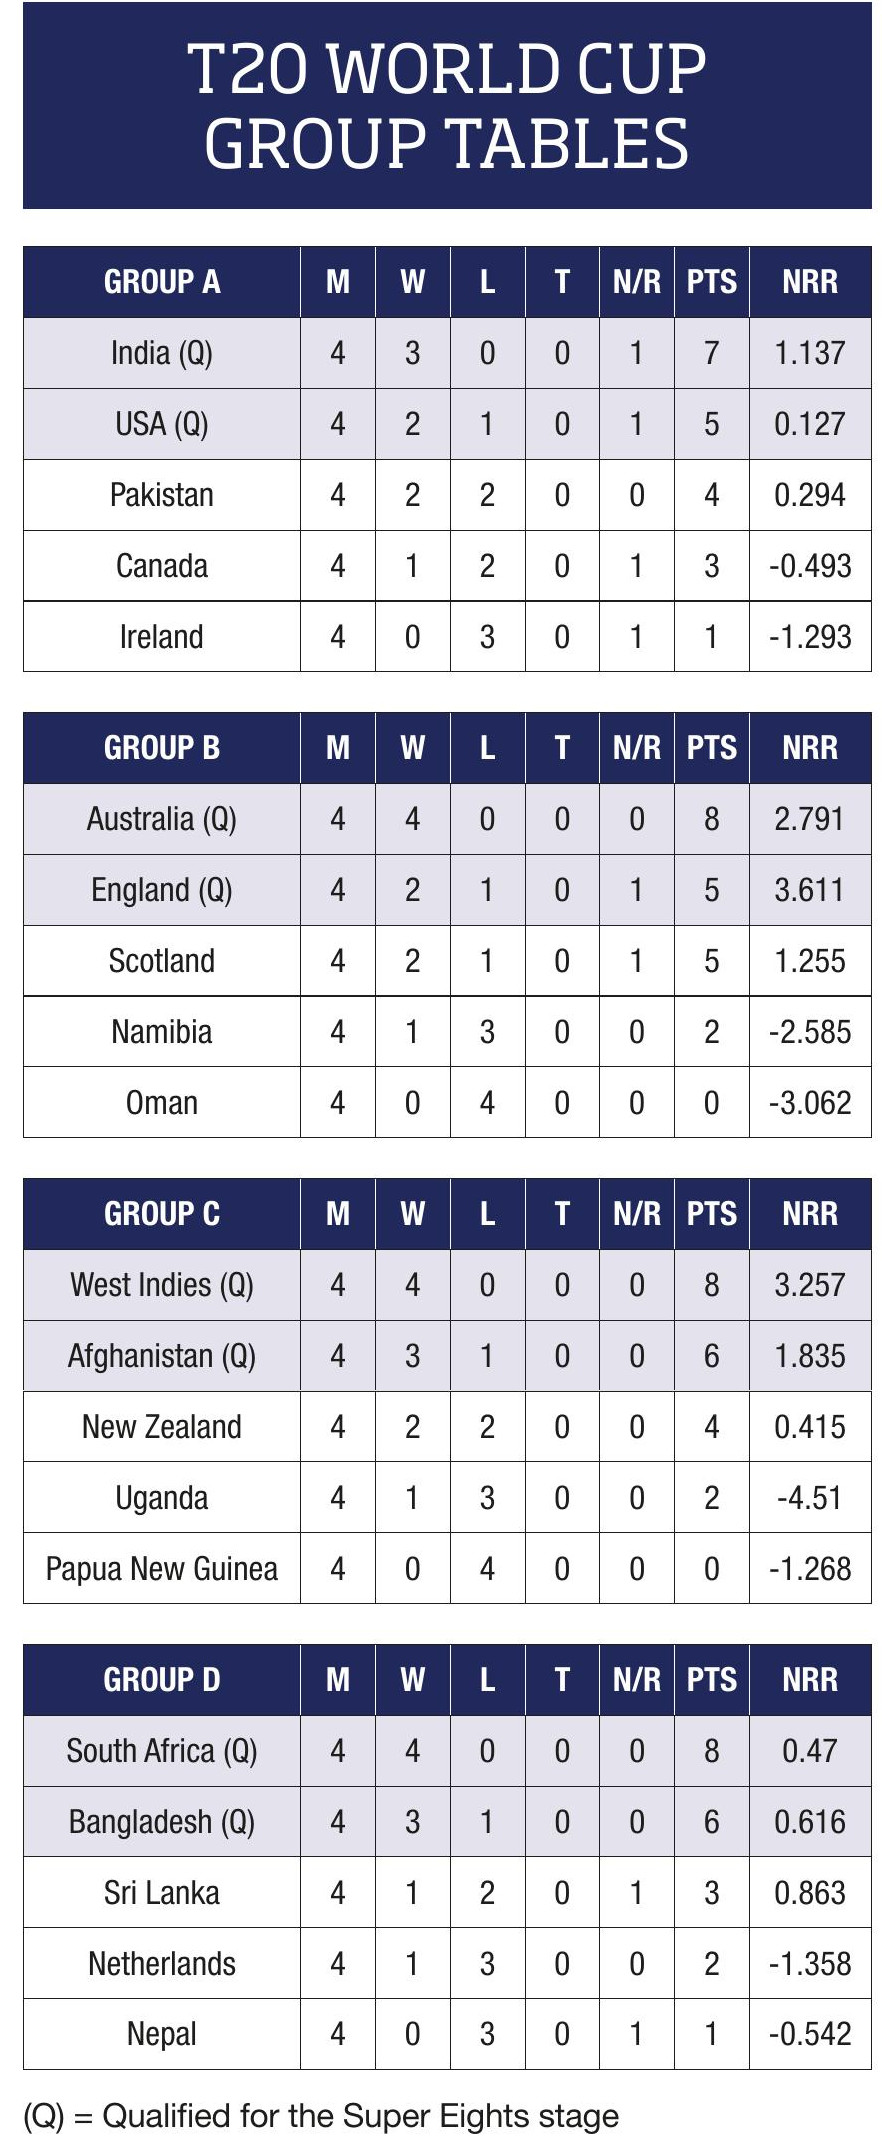The width and height of the screenshot is (882, 2156).
Task: Click Sri Lanka's NRR value 0.863
Action: pos(809,1893)
